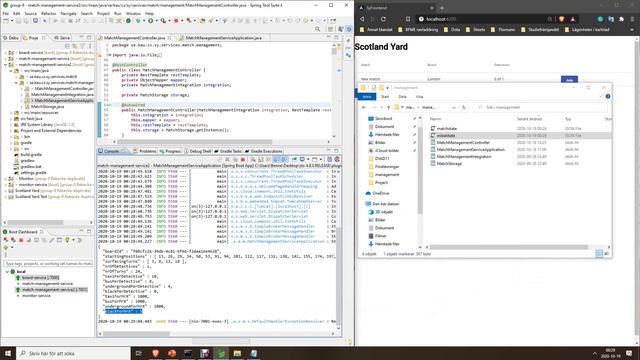640x360 pixels.
Task: Expand the File Explorer ribbon chevron
Action: (x=600, y=96)
